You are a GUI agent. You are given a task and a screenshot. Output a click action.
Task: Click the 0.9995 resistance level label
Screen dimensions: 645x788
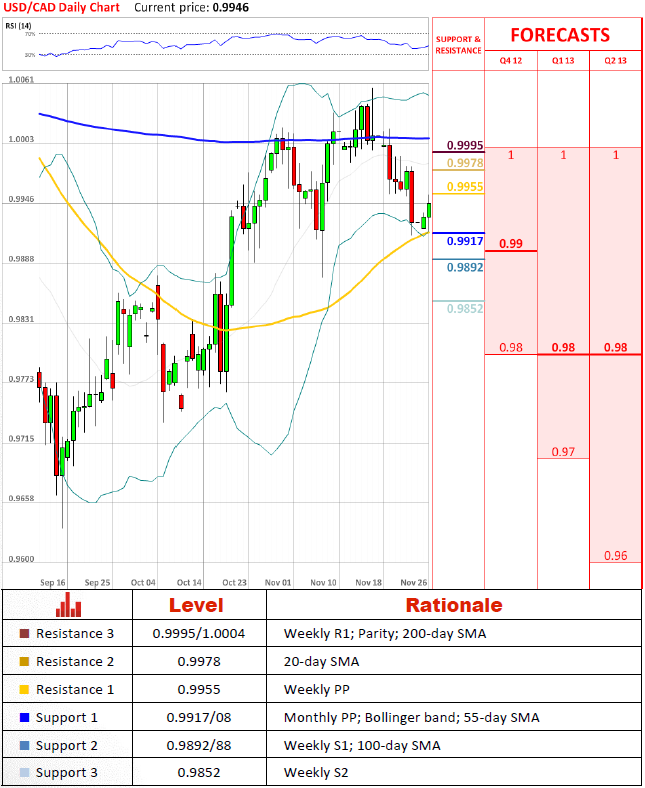(x=465, y=145)
